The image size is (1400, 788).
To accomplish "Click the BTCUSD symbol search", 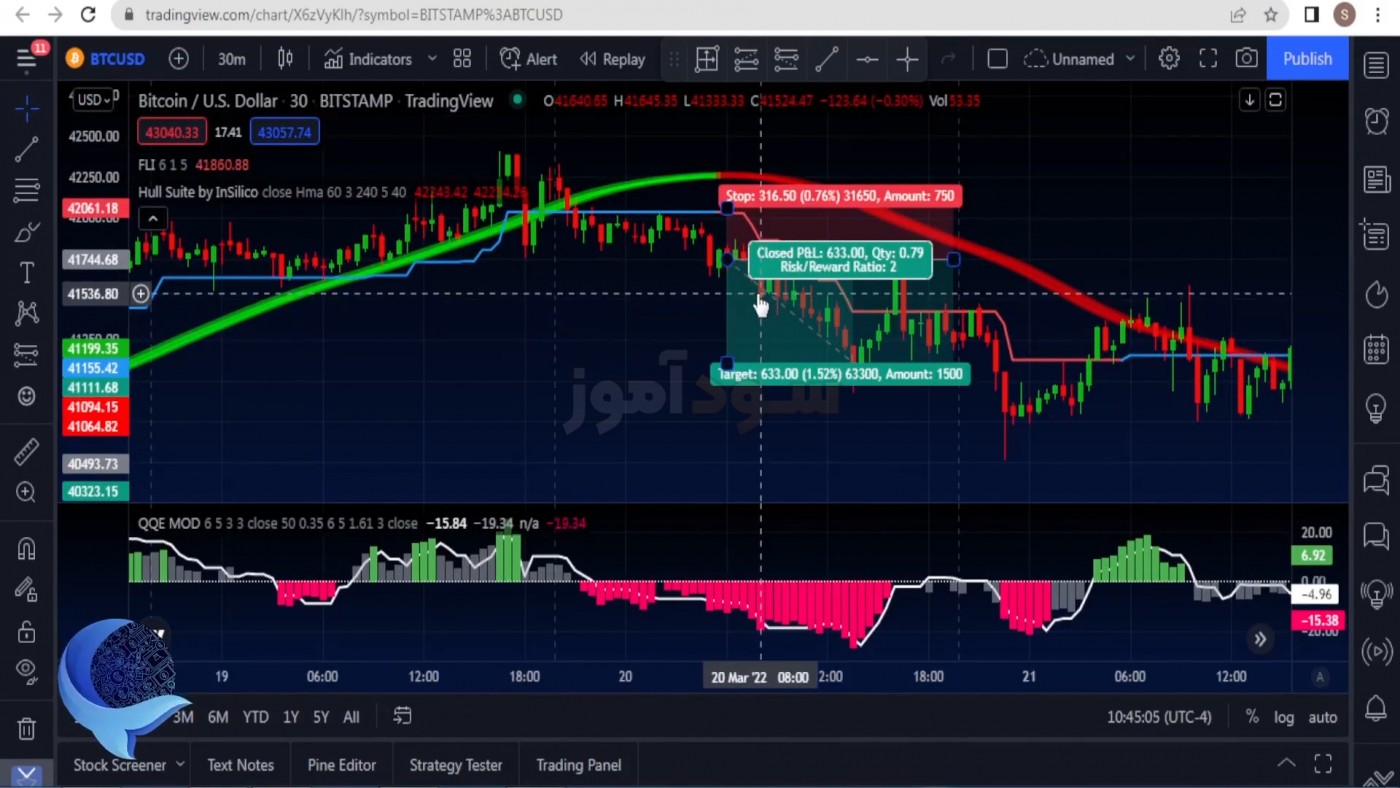I will 106,59.
